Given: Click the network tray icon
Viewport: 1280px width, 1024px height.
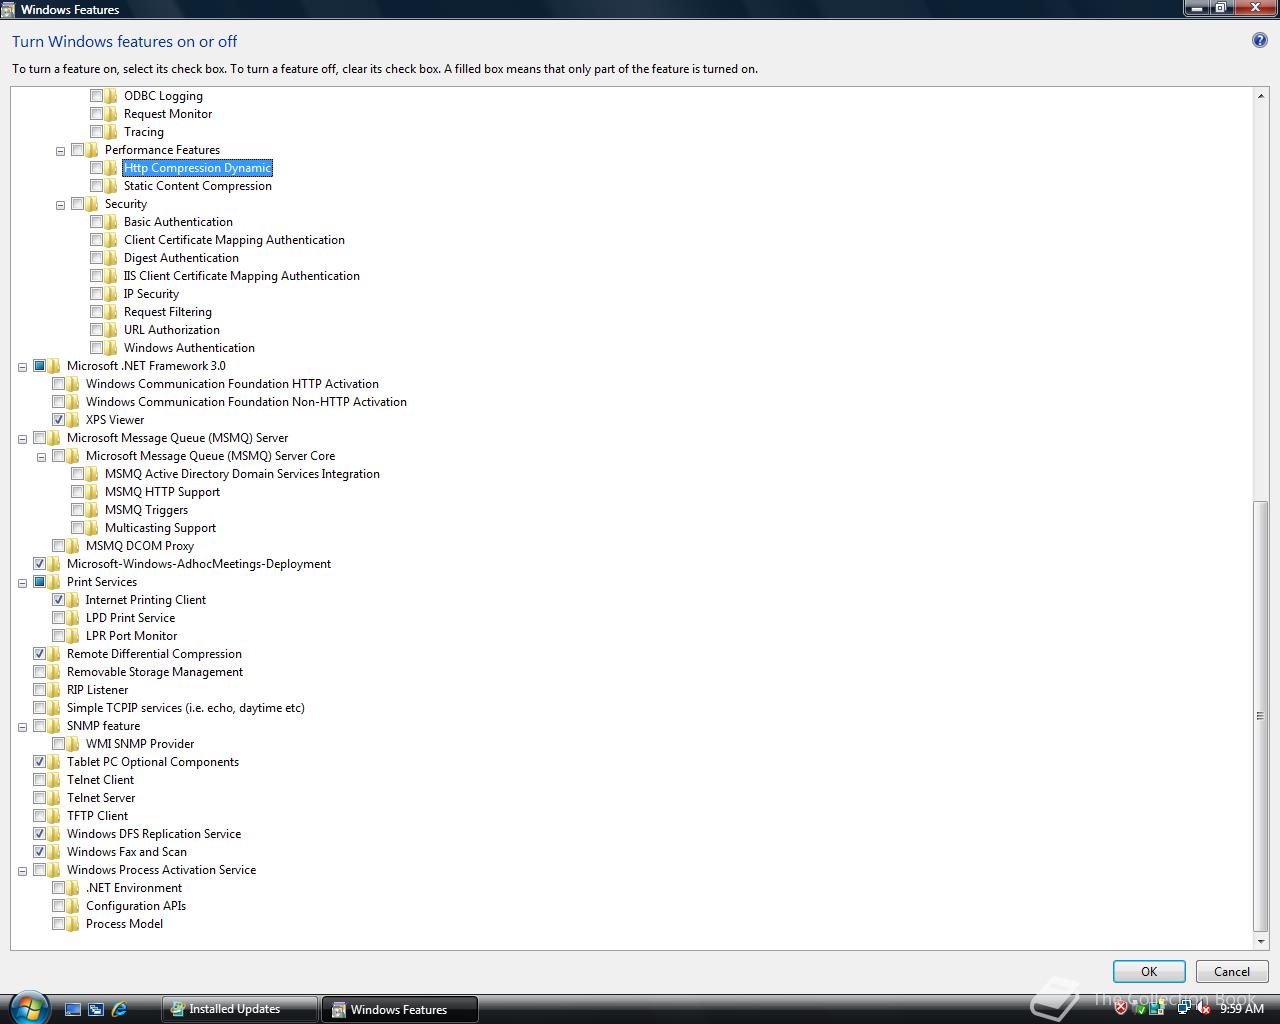Looking at the screenshot, I should (x=1183, y=1008).
